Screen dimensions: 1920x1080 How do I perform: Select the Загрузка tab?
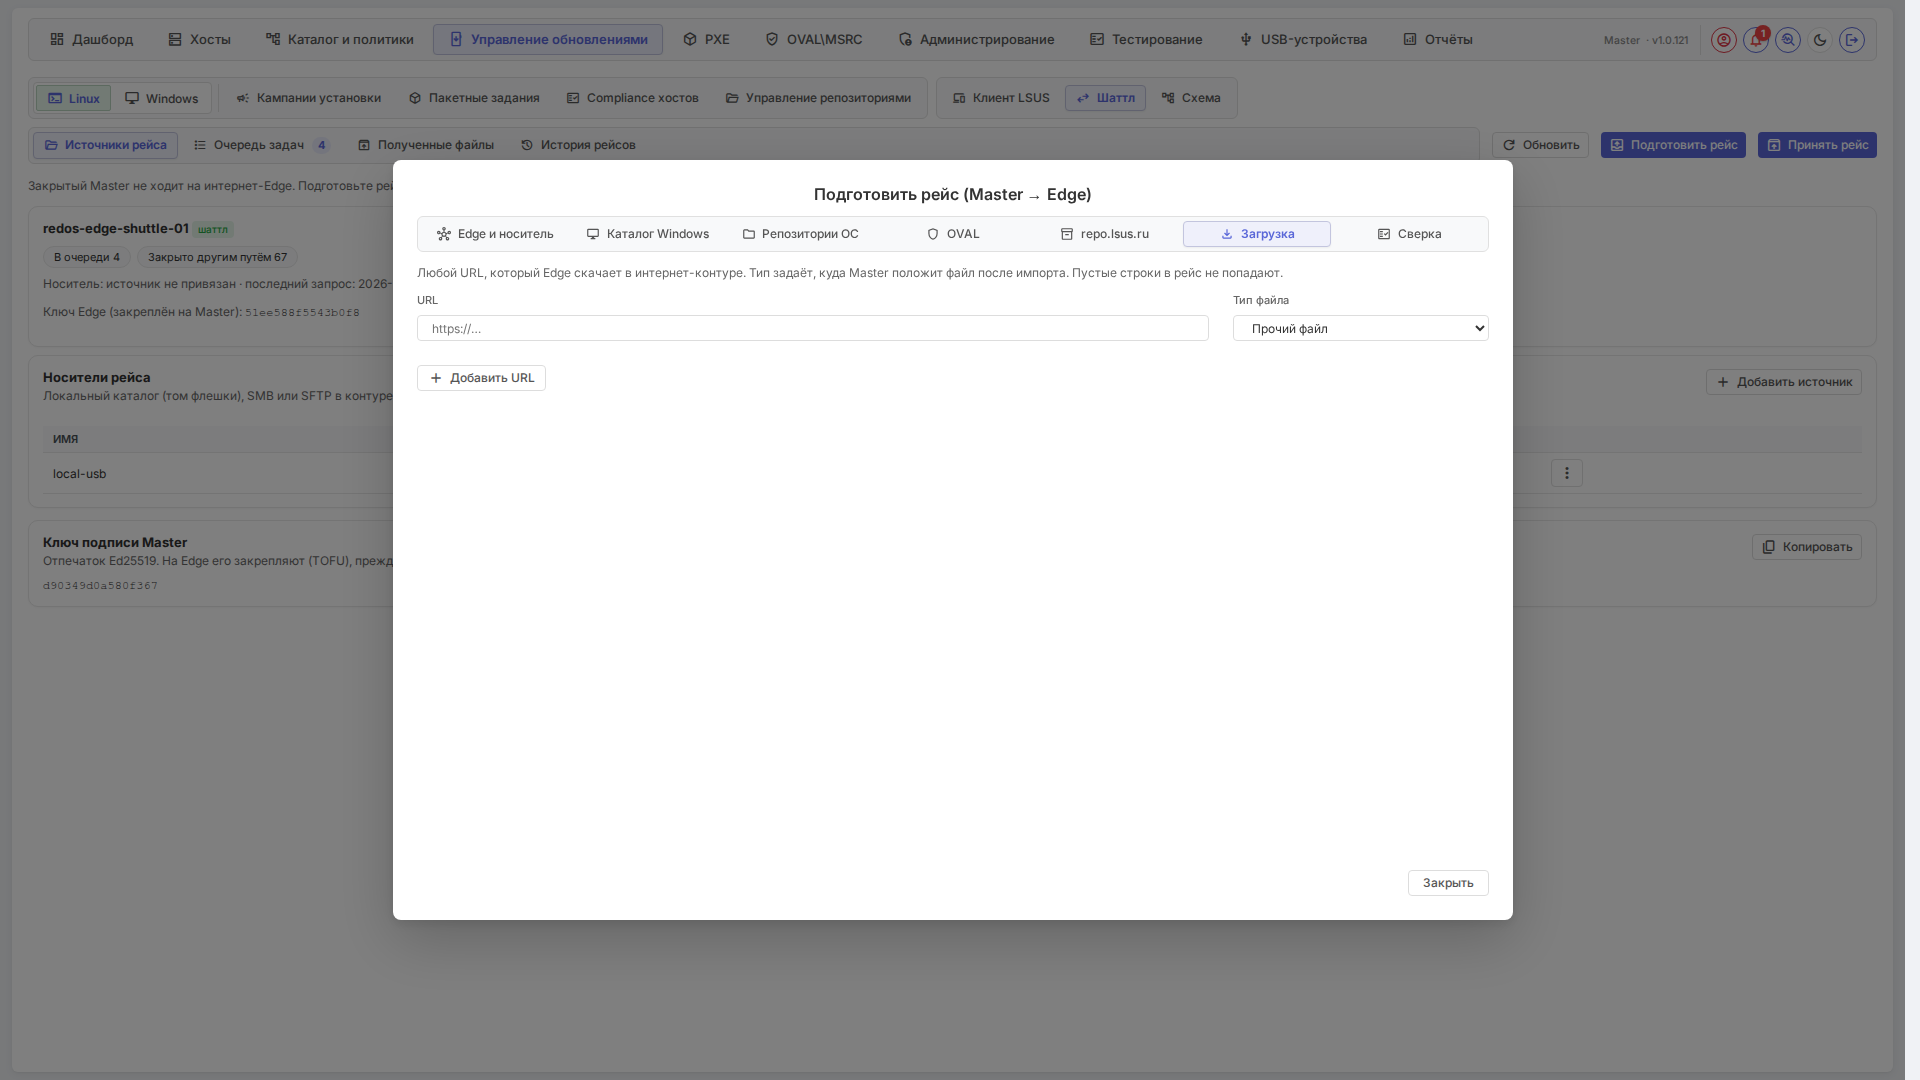click(x=1257, y=234)
